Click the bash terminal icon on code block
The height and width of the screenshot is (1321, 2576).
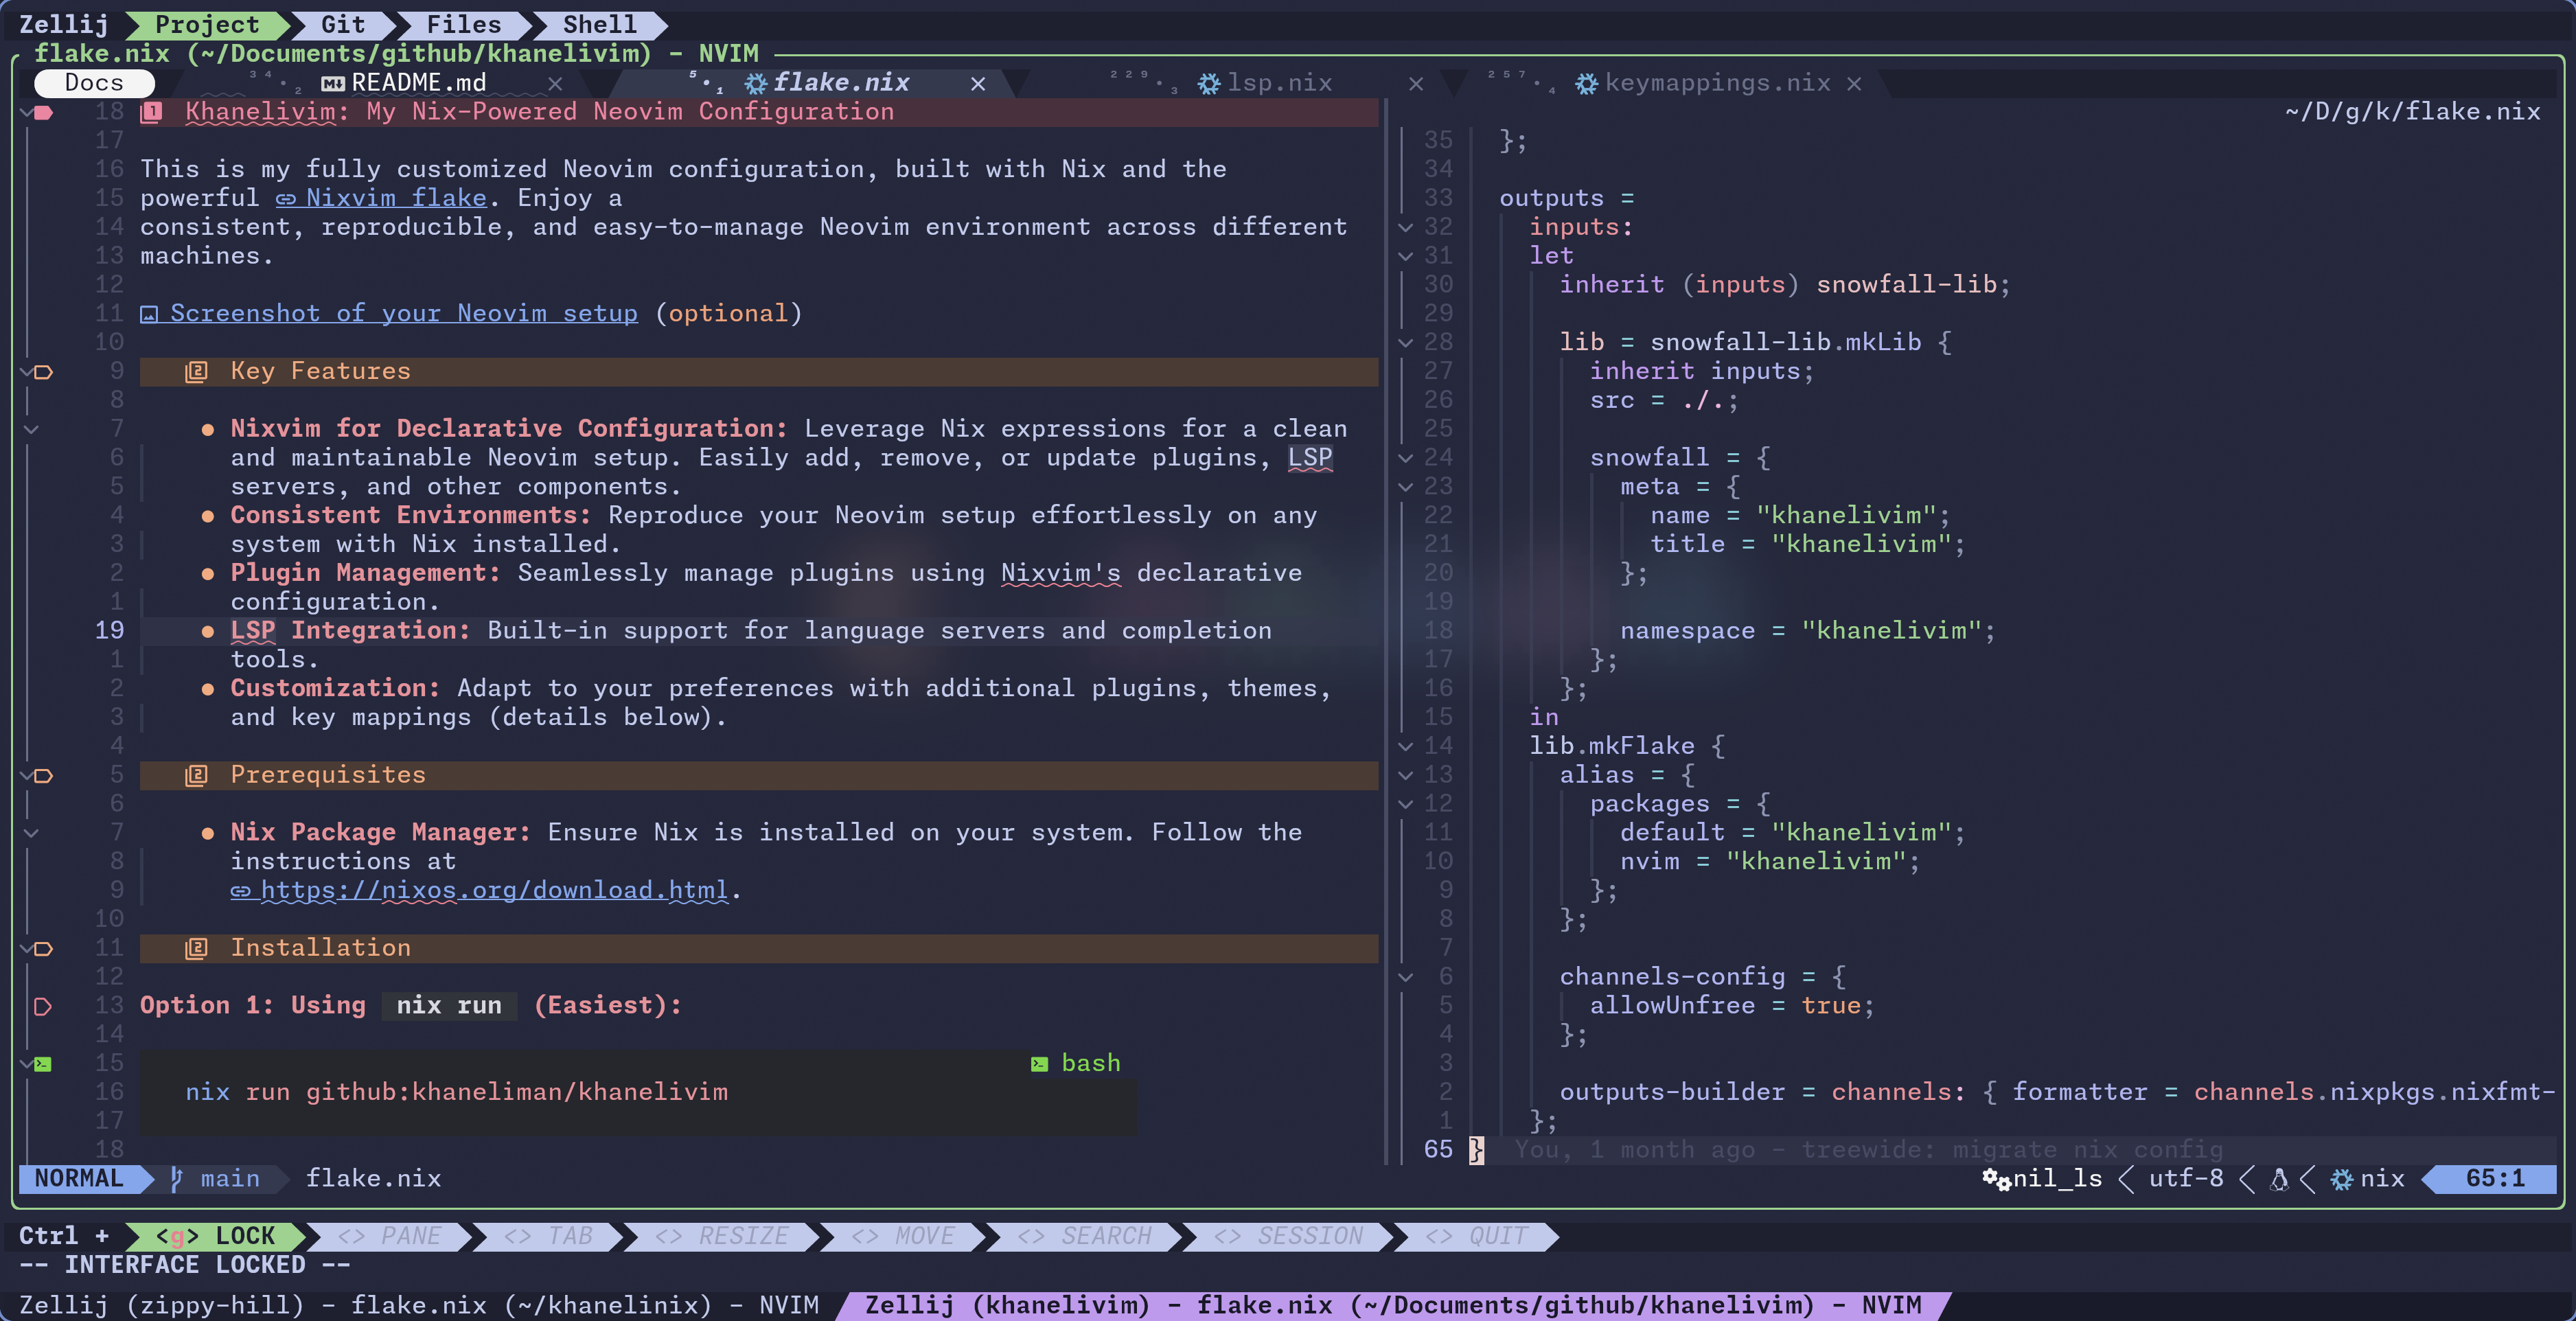tap(1040, 1064)
